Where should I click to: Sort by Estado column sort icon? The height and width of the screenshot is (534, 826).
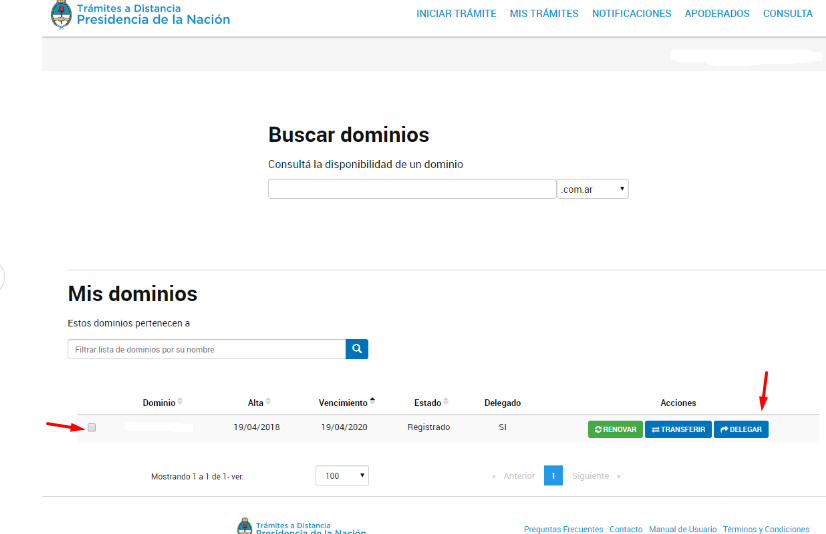coord(447,402)
